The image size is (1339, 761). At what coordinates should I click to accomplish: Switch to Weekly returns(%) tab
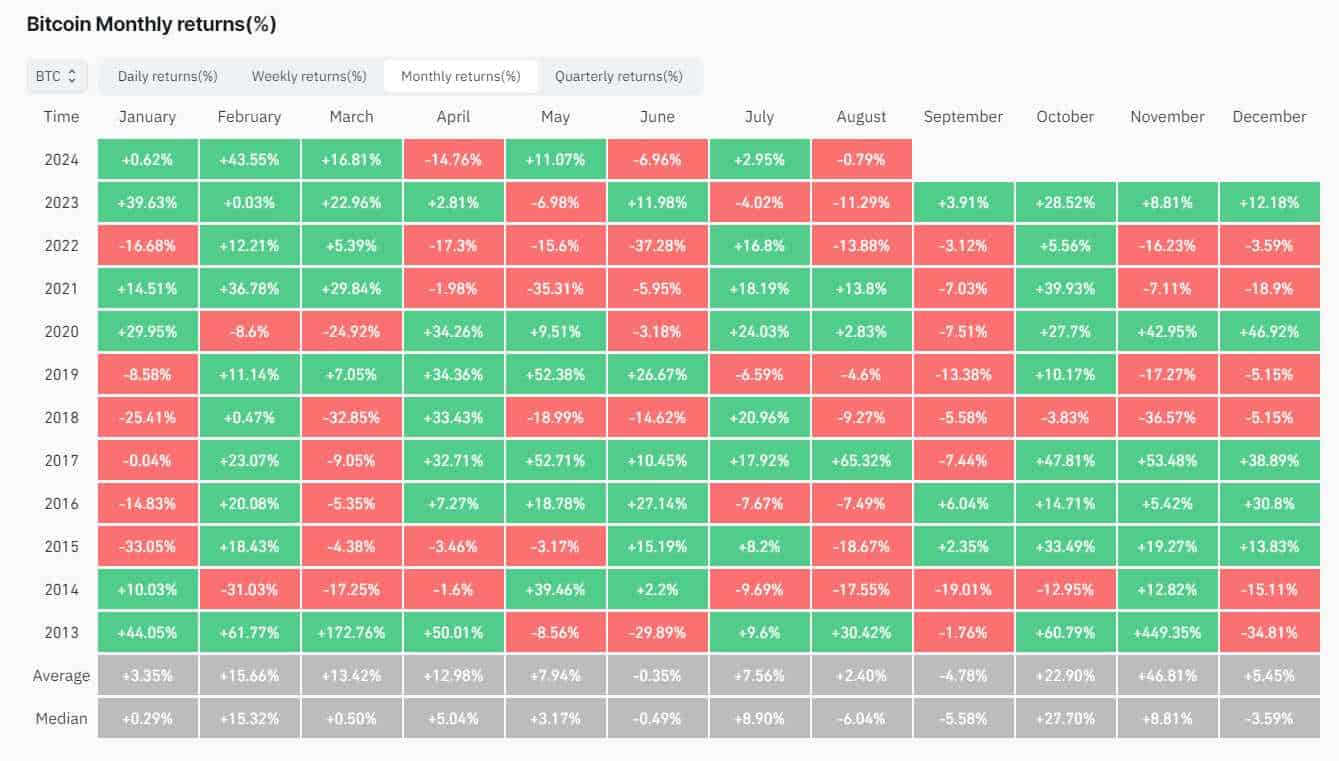[x=309, y=76]
